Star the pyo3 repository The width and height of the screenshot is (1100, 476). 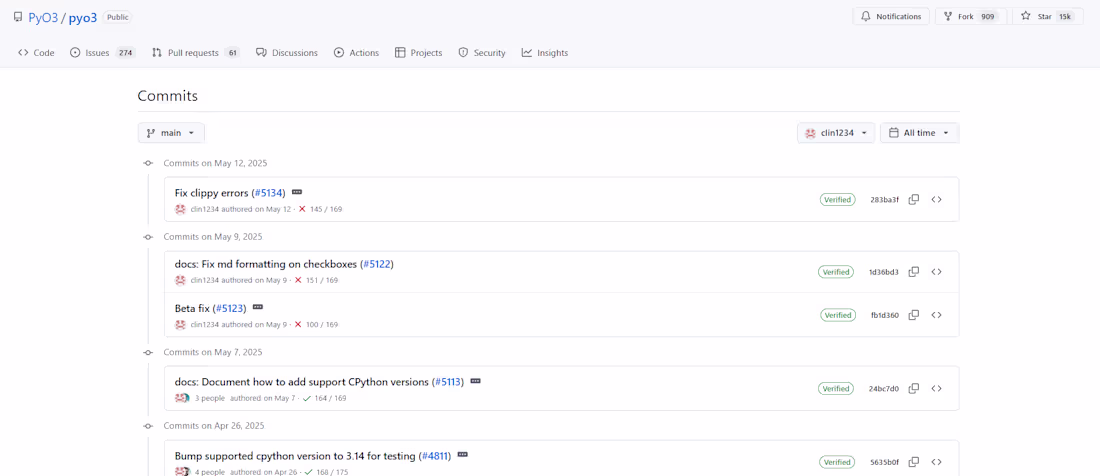[x=1047, y=16]
